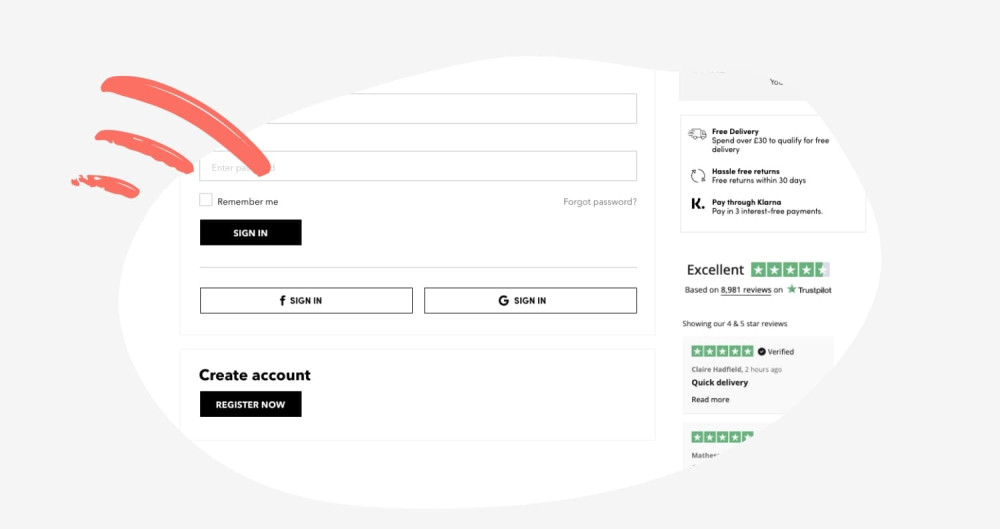Screen dimensions: 1000x529
Task: Click the Trustpilot star logo
Action: click(x=792, y=290)
